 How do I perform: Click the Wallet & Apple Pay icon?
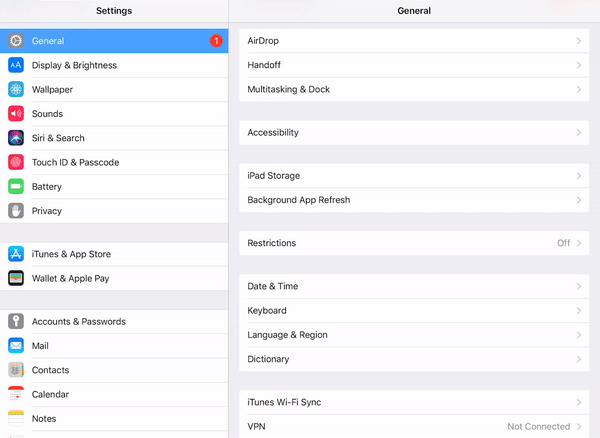(16, 278)
